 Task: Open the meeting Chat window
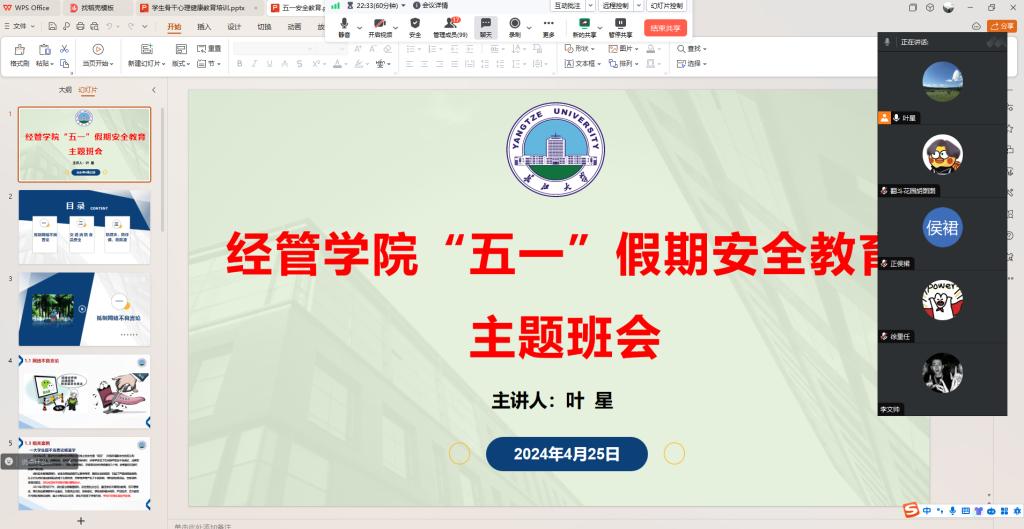click(x=485, y=24)
